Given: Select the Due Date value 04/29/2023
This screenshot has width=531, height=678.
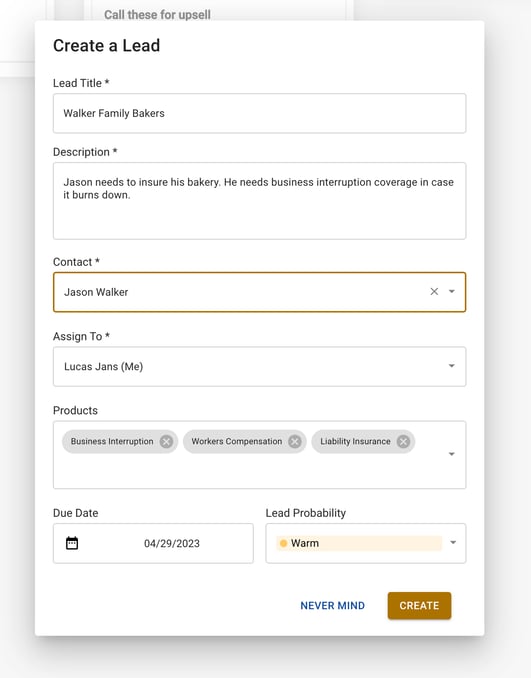Looking at the screenshot, I should coord(172,544).
